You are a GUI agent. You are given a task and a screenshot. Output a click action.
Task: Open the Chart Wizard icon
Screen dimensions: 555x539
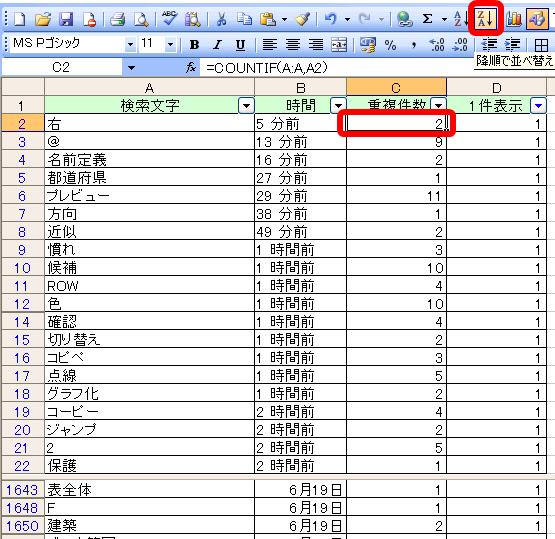click(x=514, y=18)
